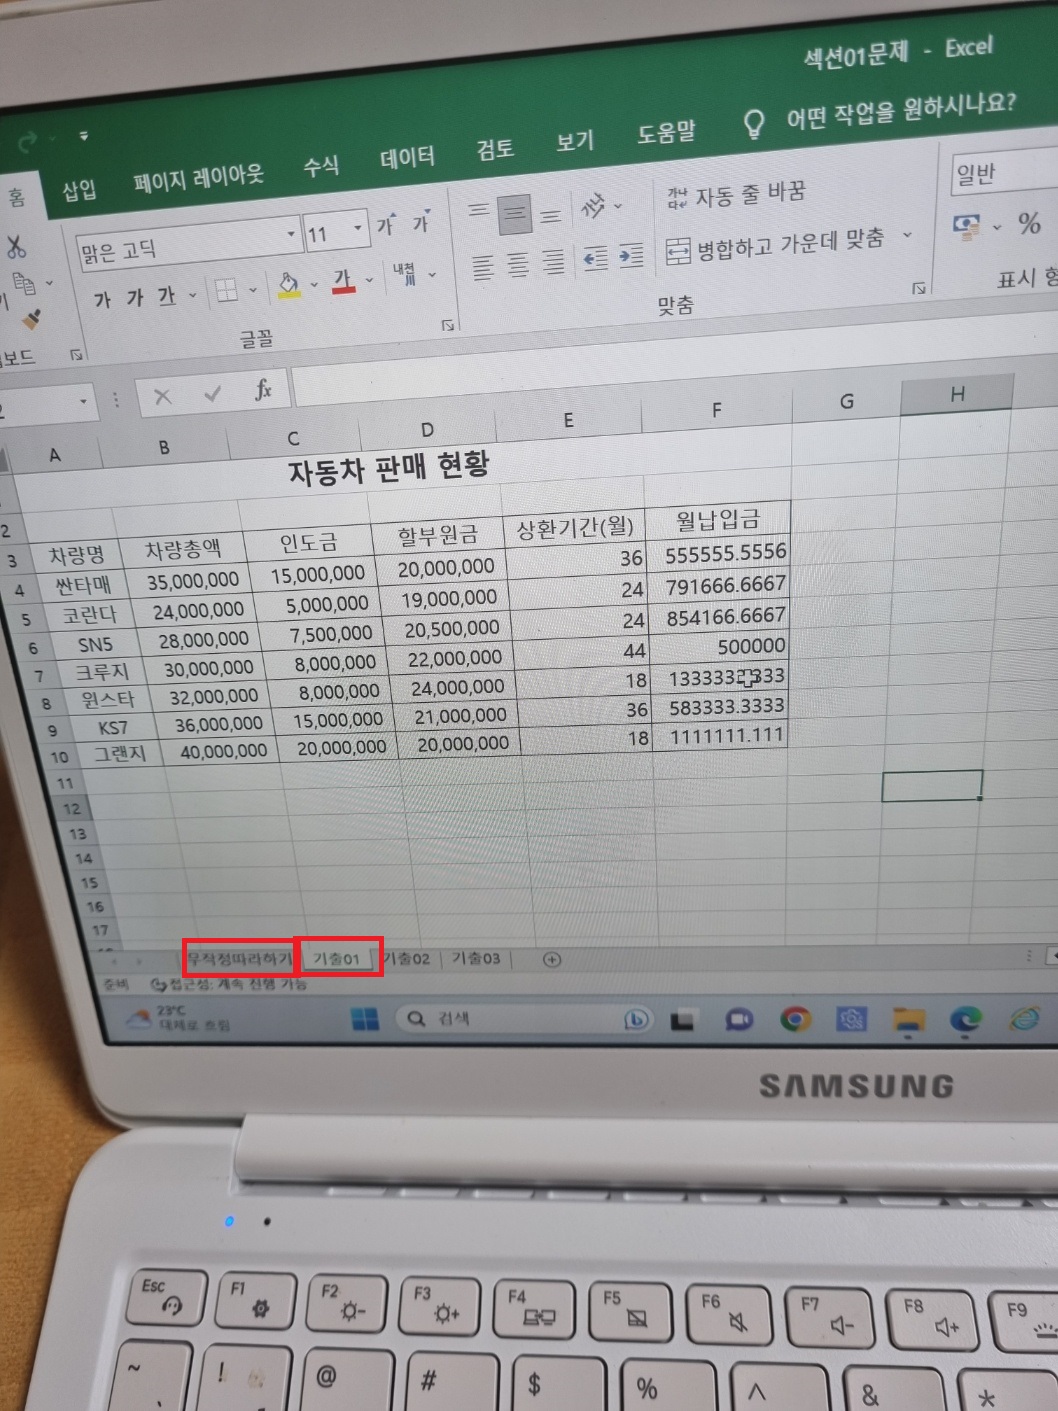Click the insert function fx icon

[x=262, y=391]
